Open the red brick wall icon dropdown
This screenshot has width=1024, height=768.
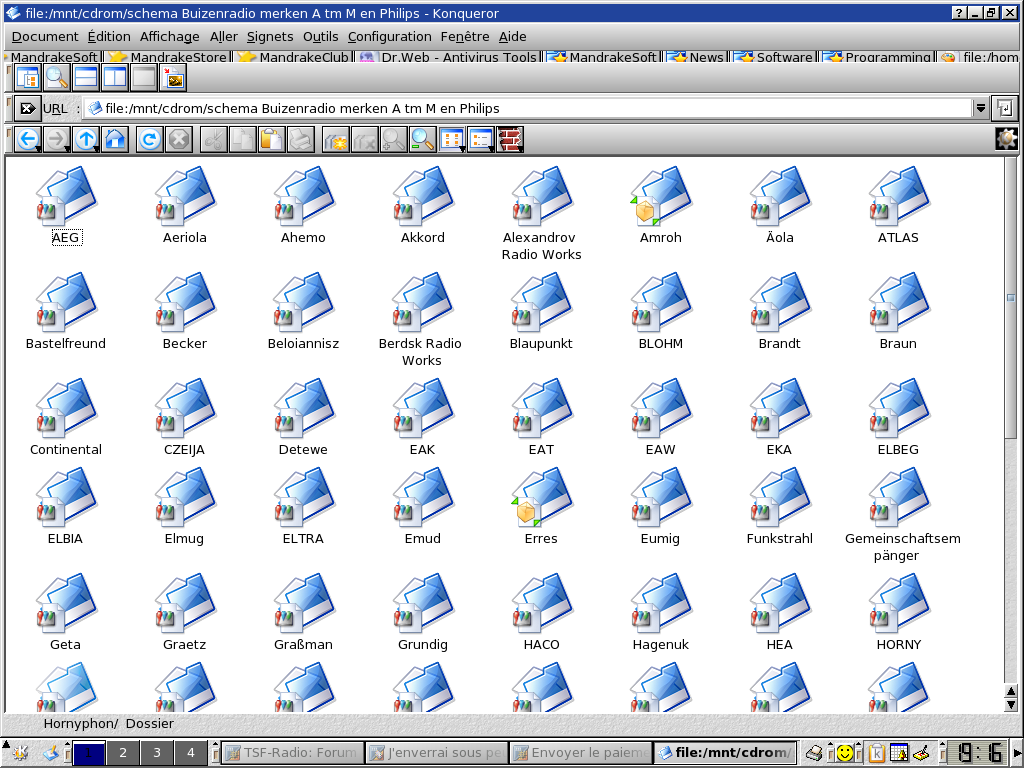click(510, 139)
